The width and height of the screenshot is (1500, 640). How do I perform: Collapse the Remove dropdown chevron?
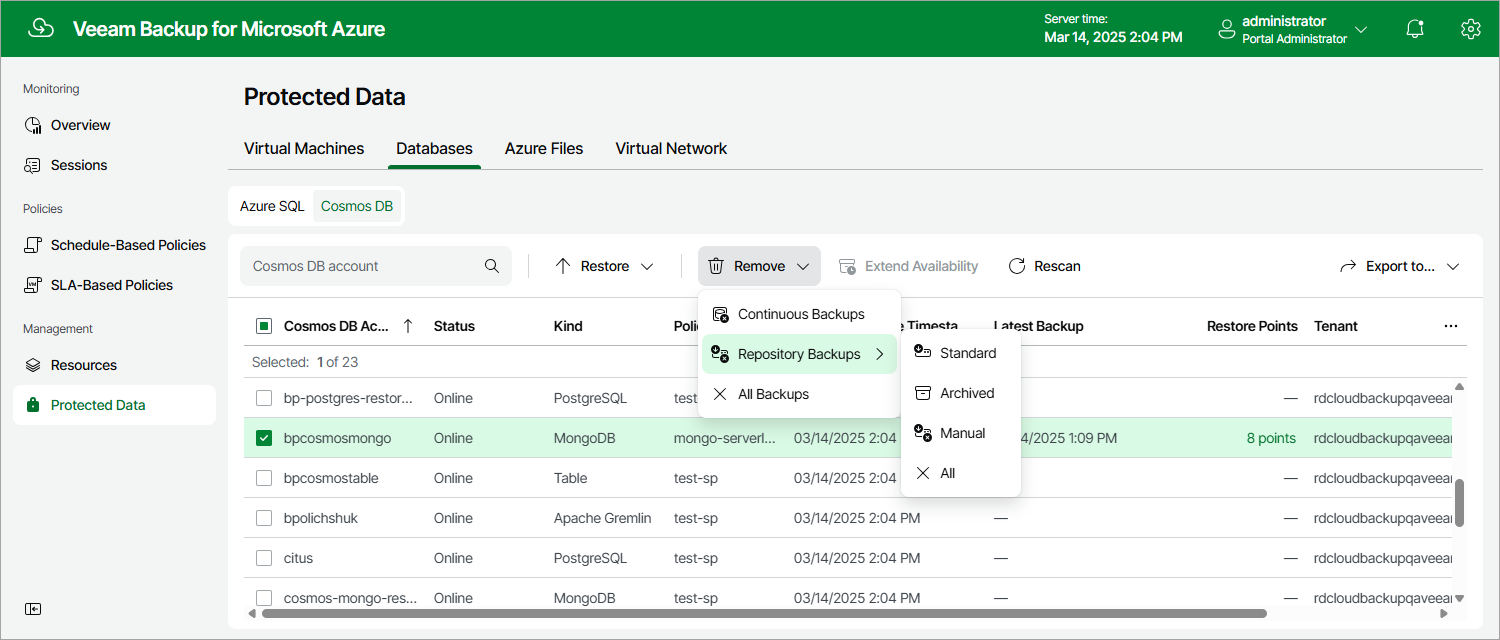click(803, 267)
